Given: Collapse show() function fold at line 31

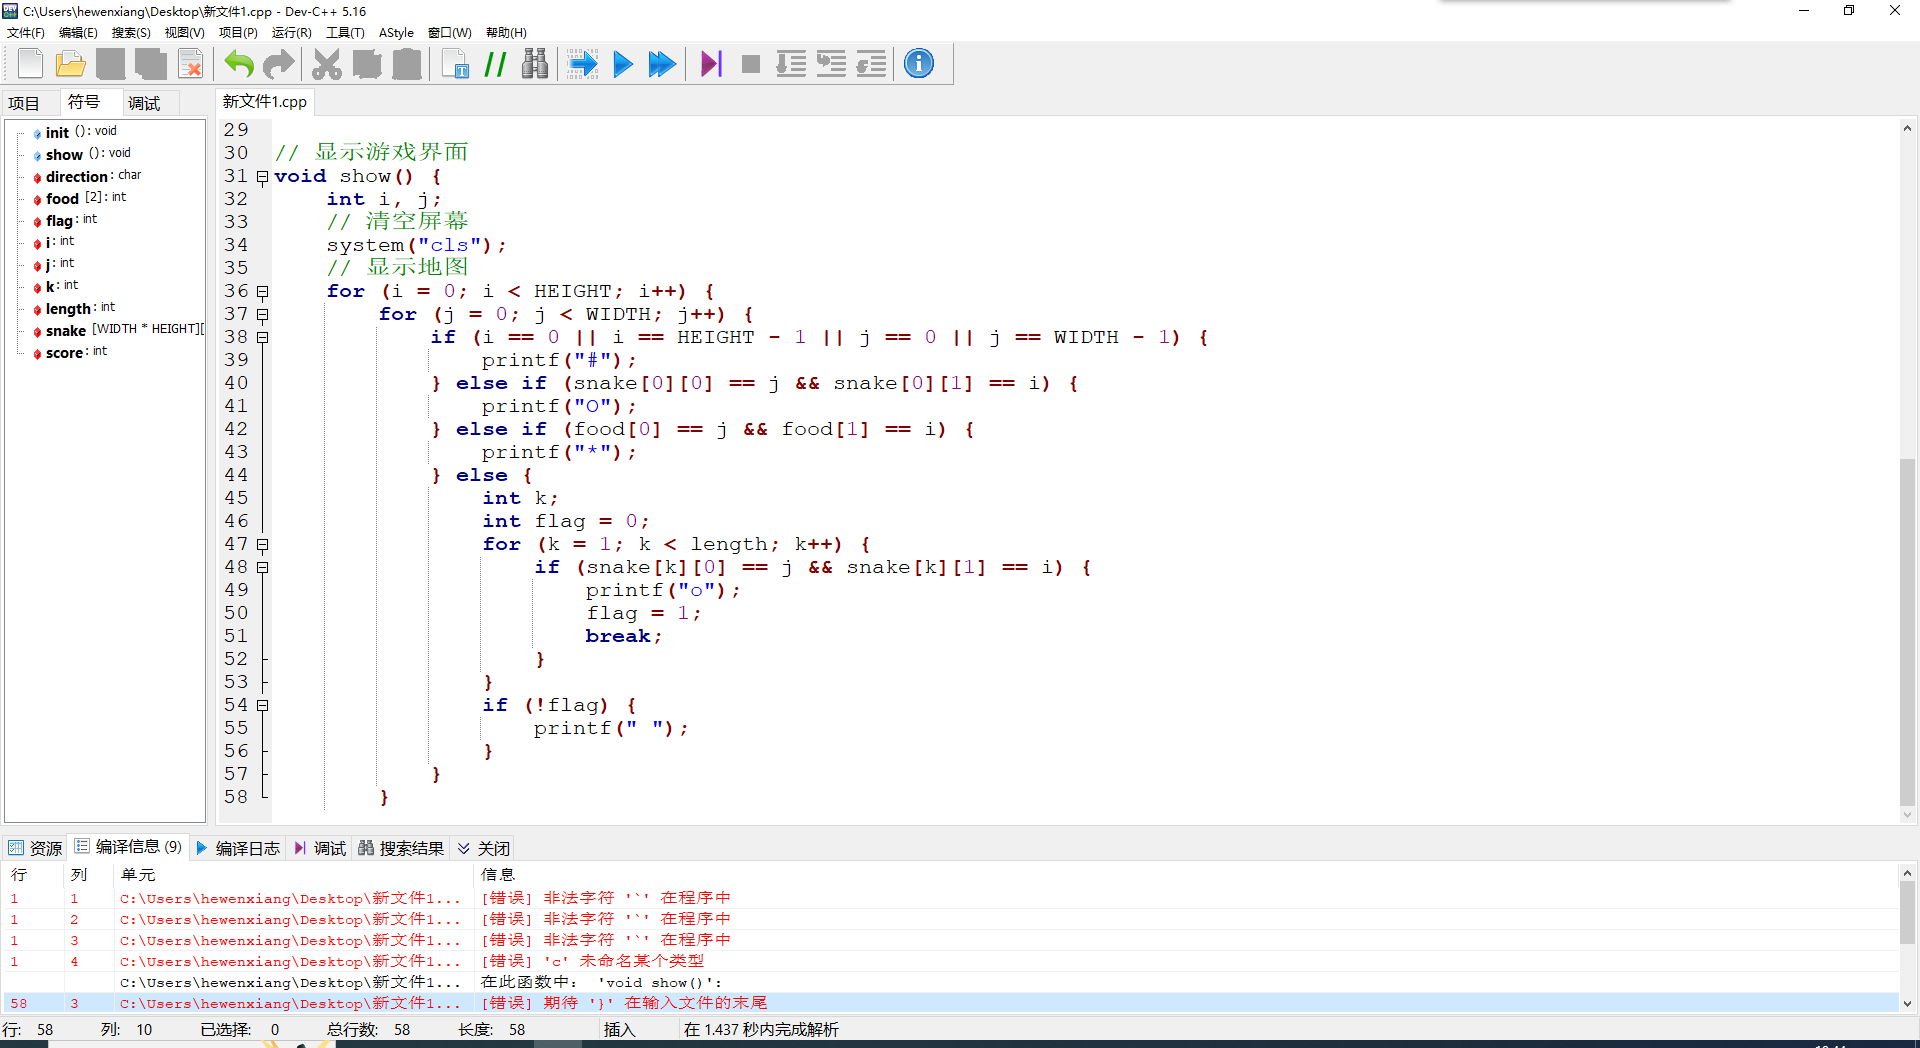Looking at the screenshot, I should coord(262,177).
